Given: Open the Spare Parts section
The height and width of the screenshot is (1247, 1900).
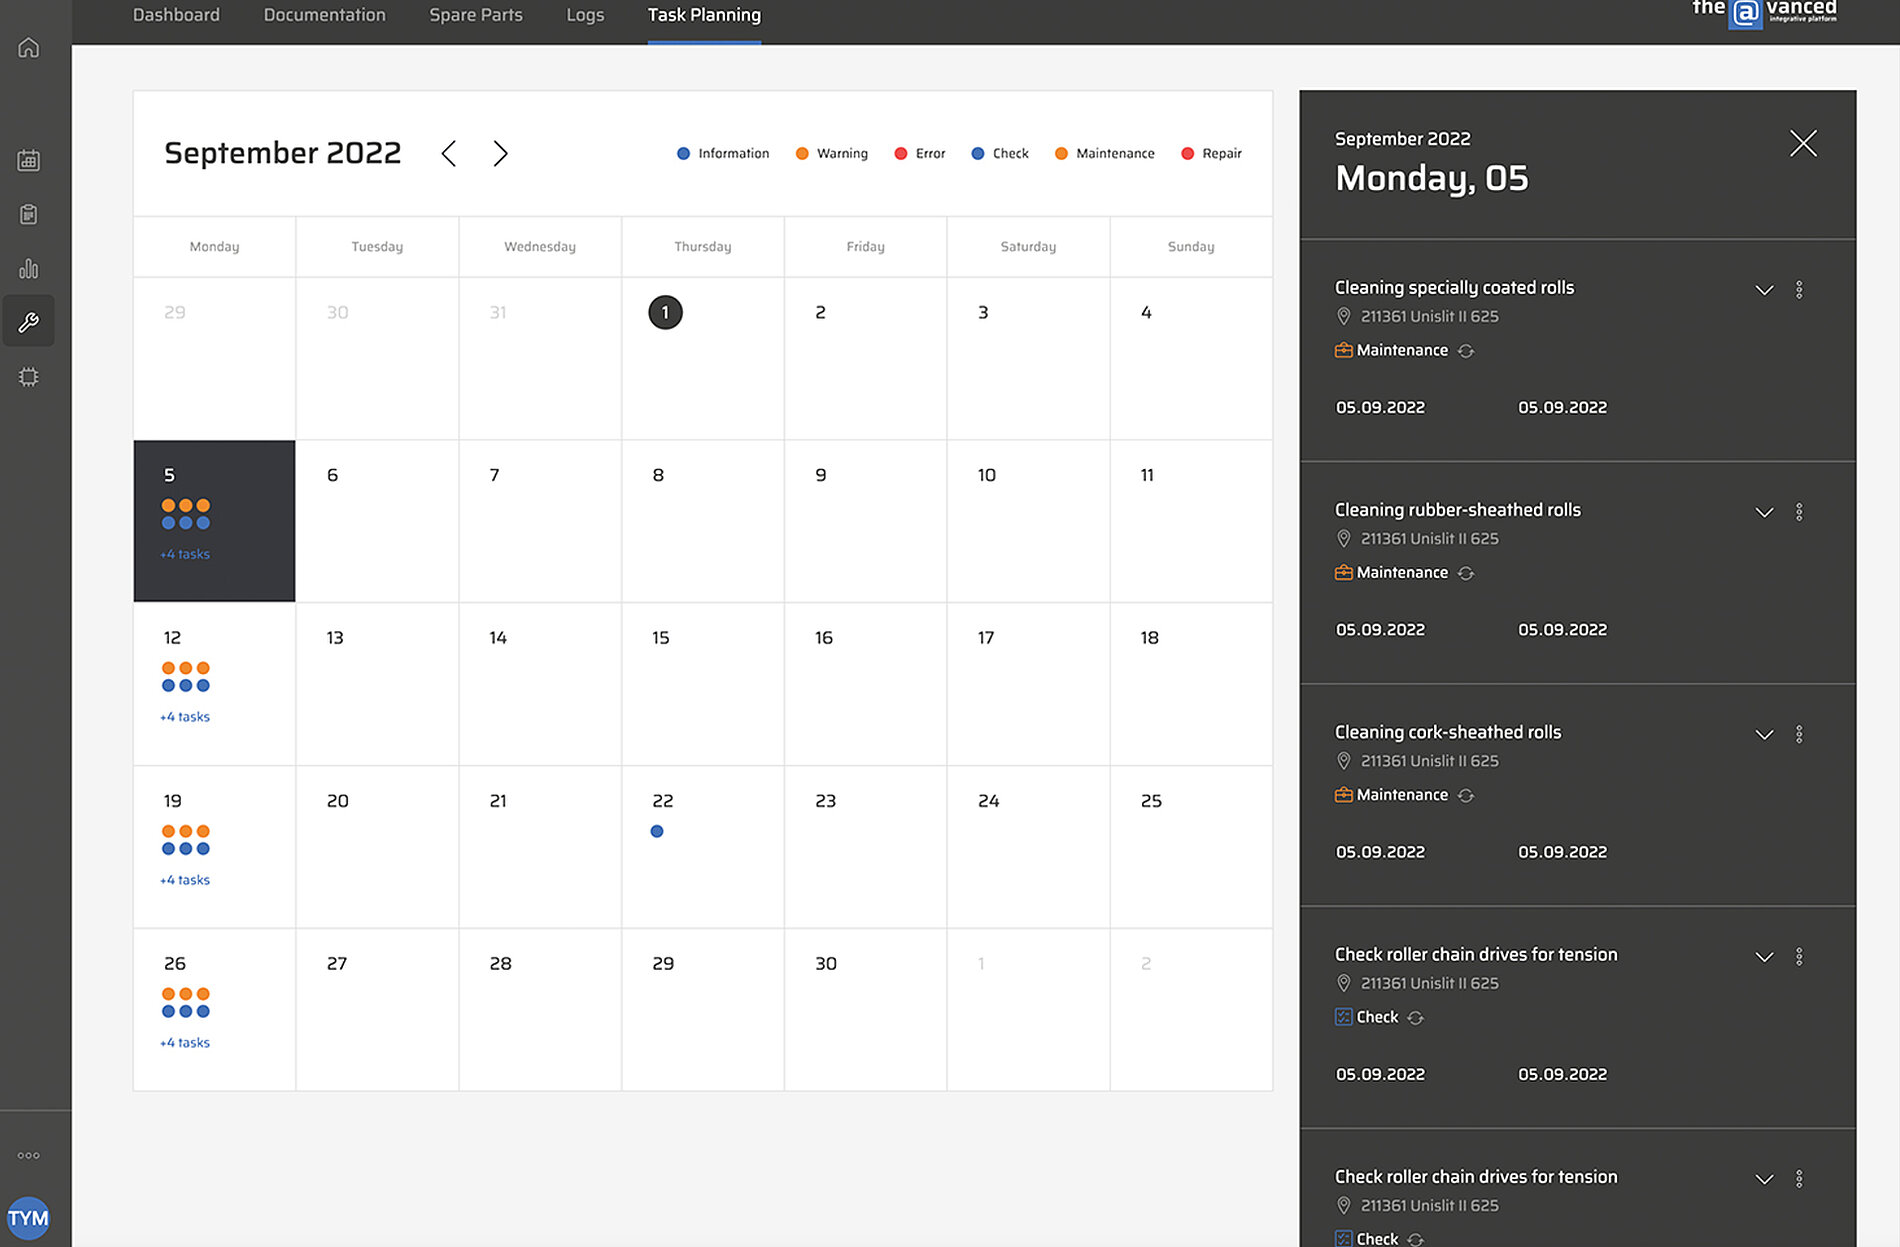Looking at the screenshot, I should (x=476, y=15).
